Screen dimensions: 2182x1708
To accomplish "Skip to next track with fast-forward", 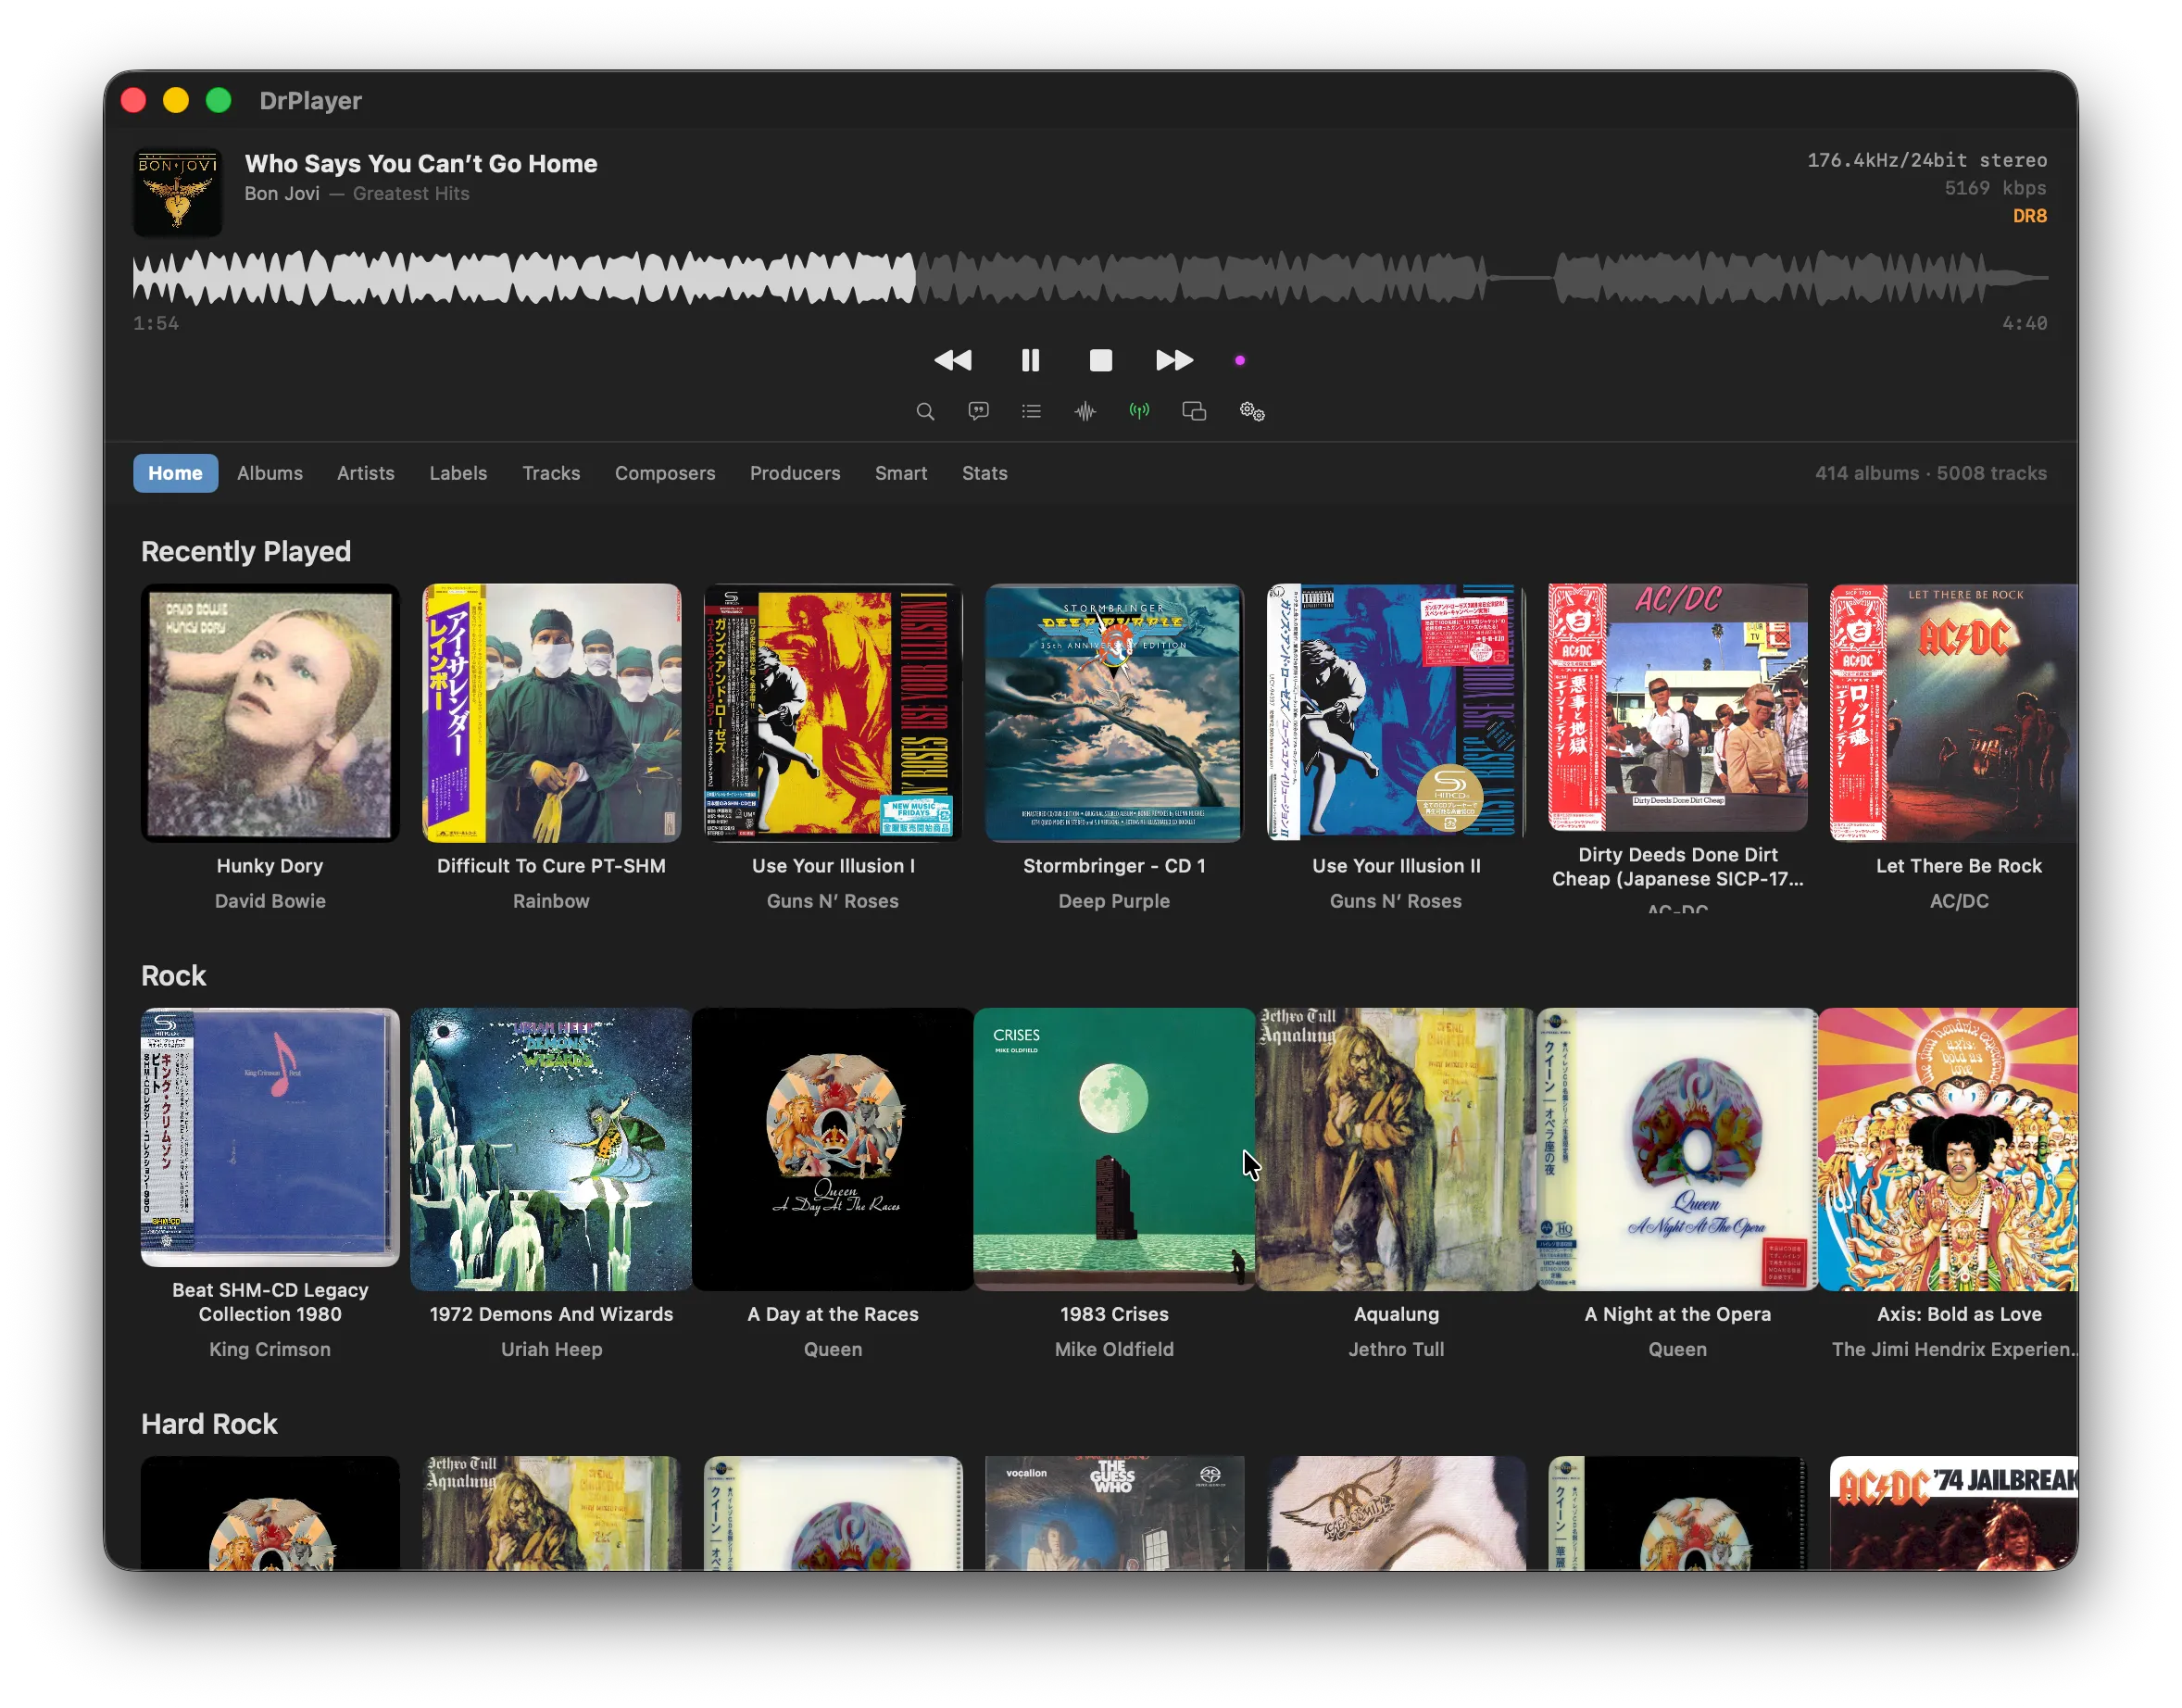I will (1174, 360).
